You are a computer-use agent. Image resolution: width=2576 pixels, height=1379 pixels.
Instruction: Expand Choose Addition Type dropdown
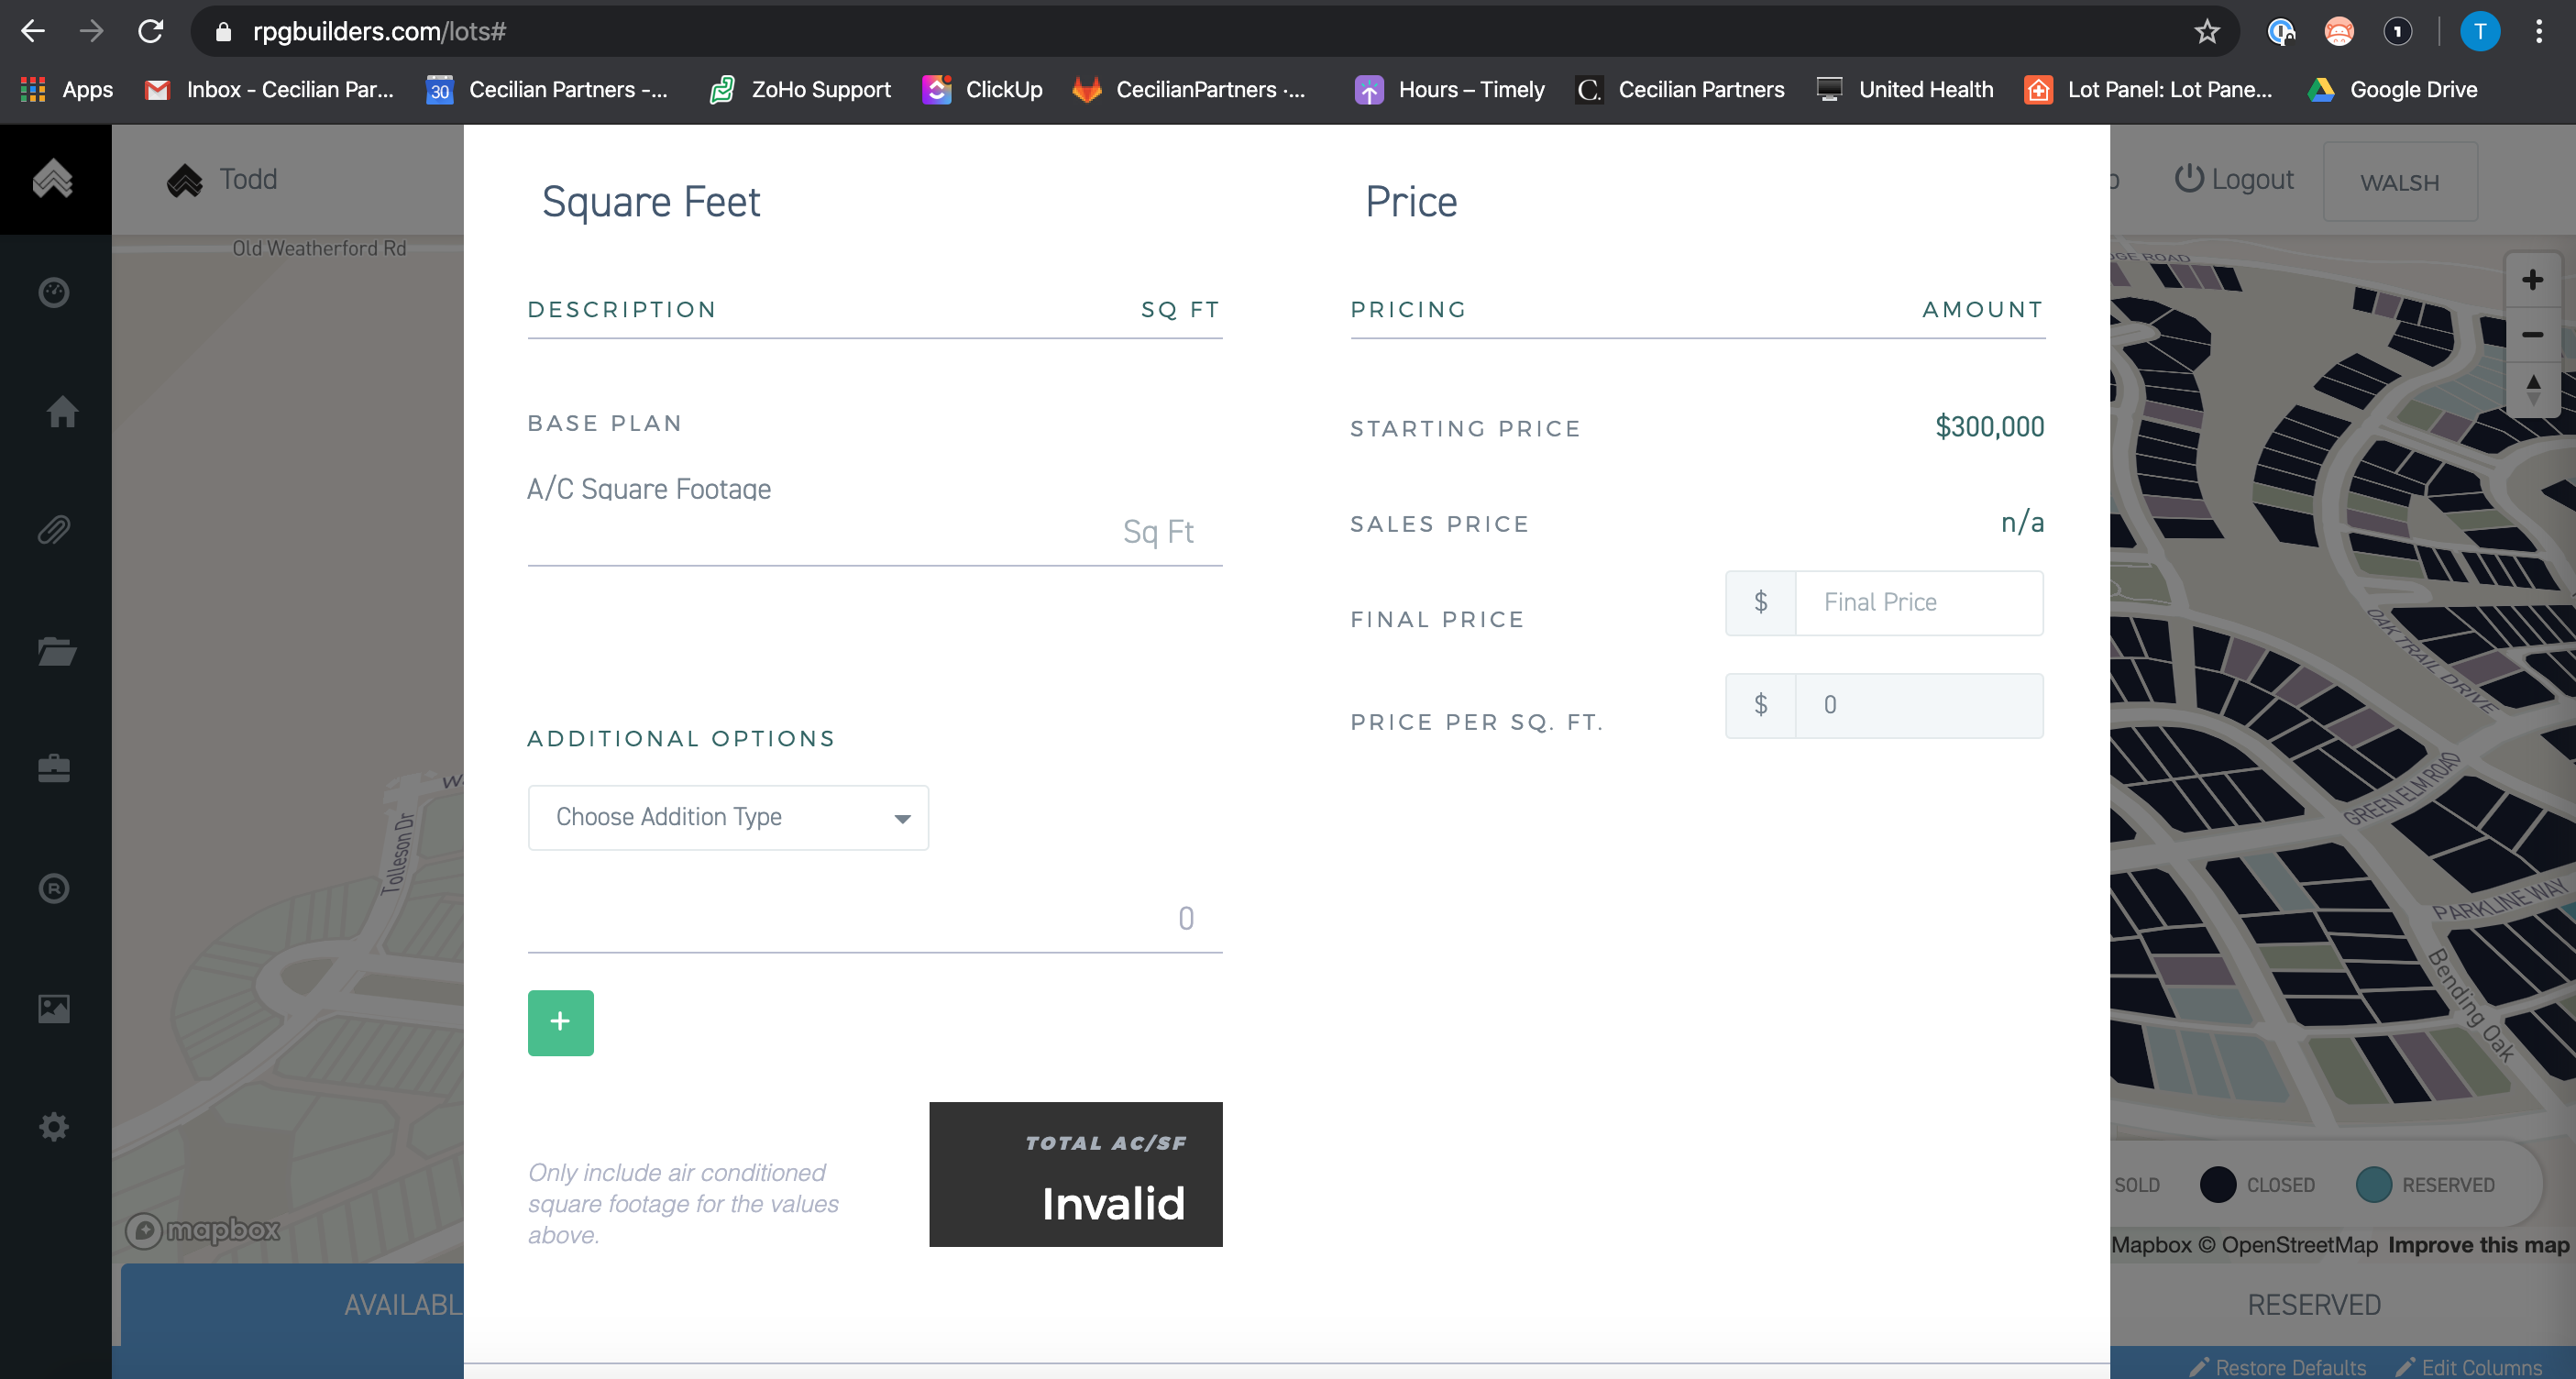(727, 817)
